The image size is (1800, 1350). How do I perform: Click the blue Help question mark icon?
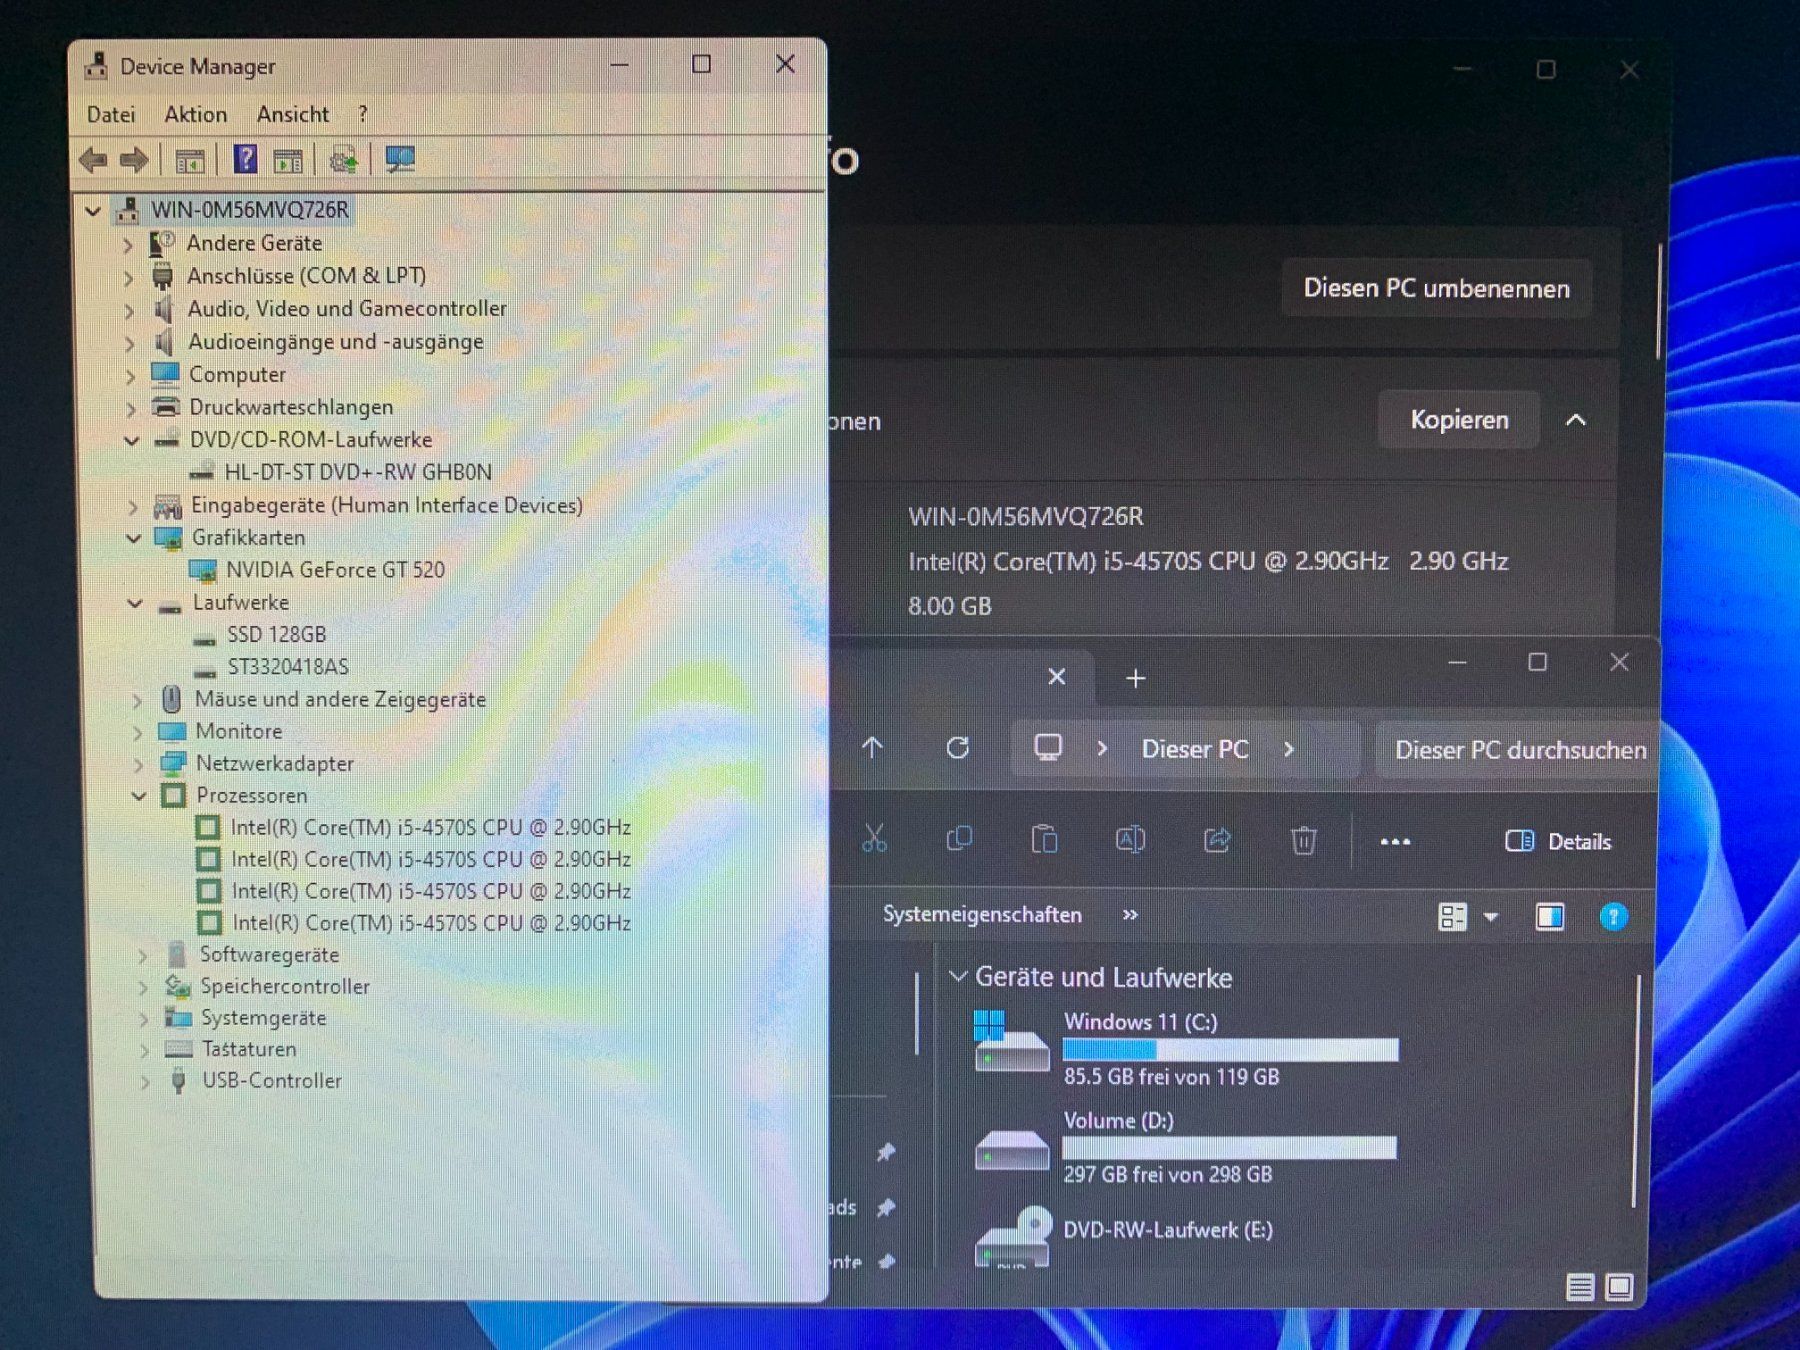[x=245, y=159]
